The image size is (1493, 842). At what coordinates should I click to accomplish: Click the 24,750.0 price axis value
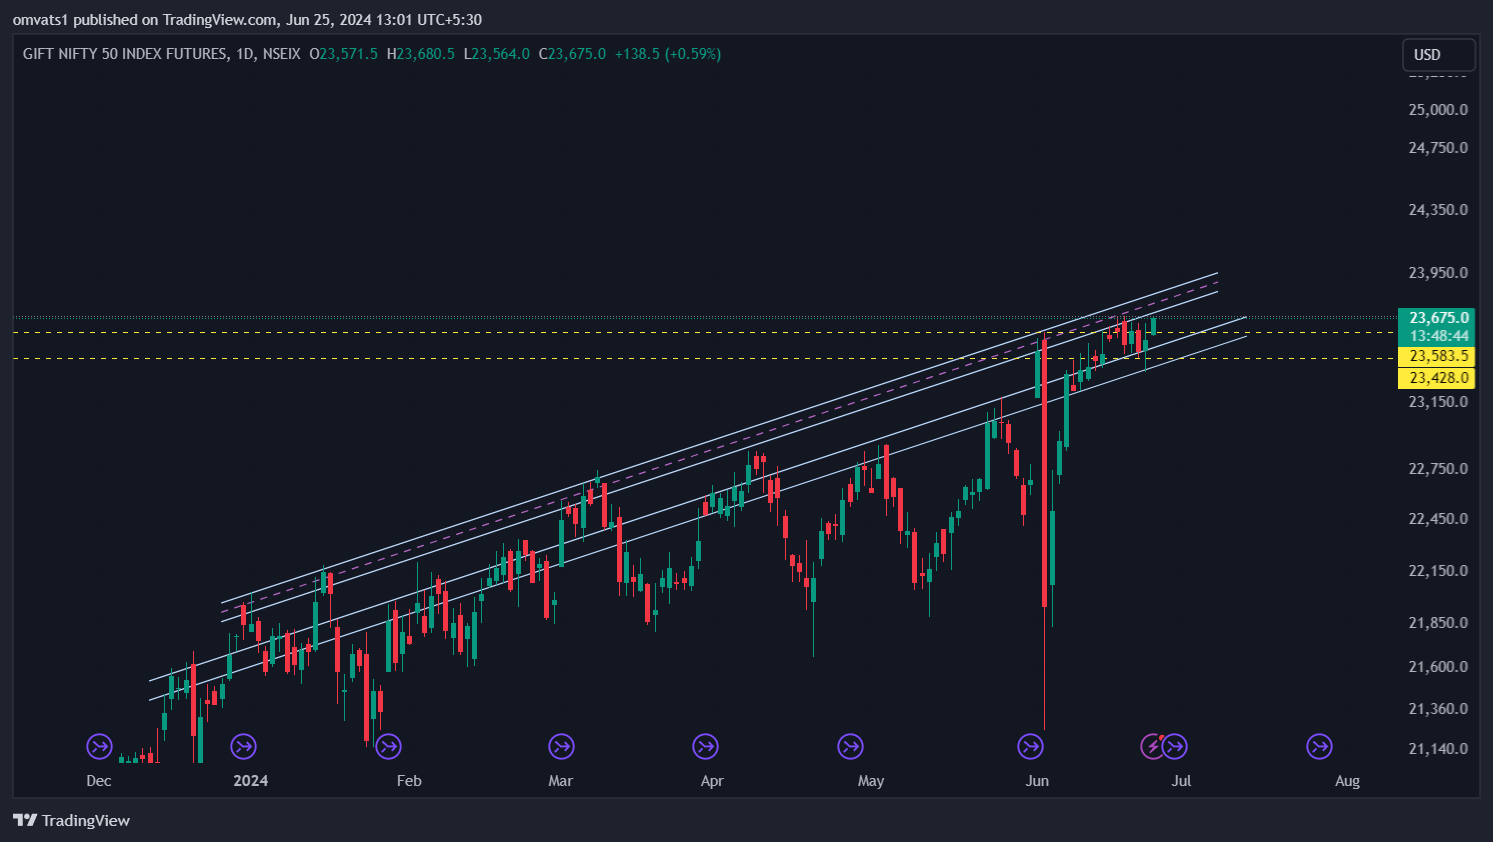click(1438, 148)
